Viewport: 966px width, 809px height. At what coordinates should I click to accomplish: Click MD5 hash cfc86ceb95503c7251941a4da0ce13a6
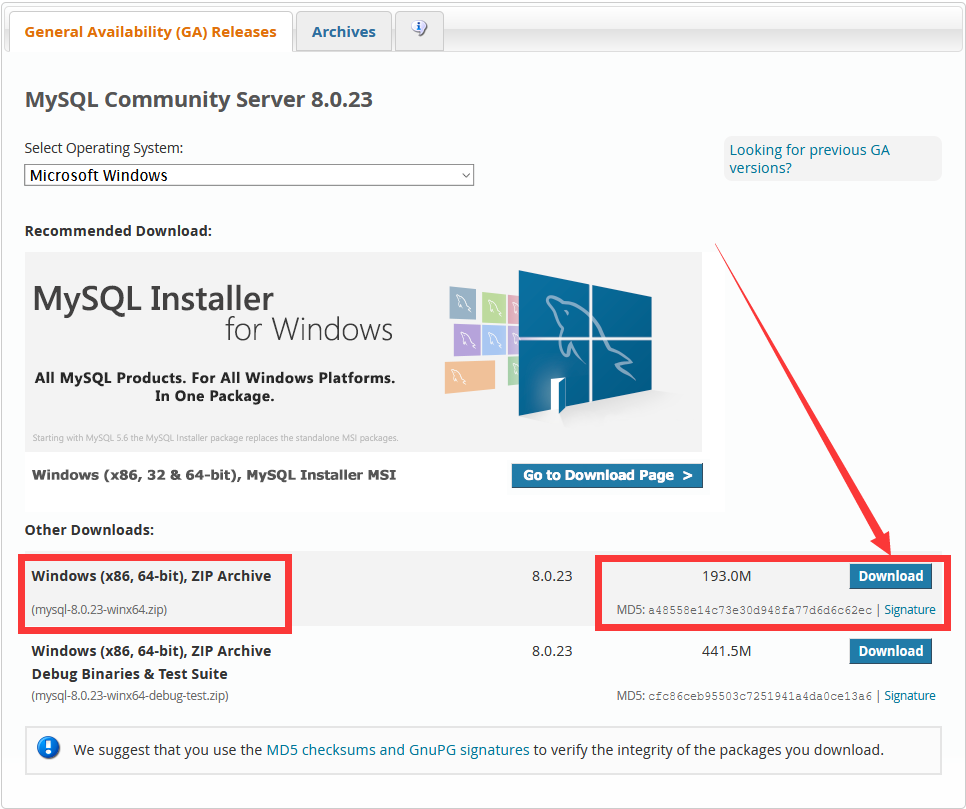(760, 696)
